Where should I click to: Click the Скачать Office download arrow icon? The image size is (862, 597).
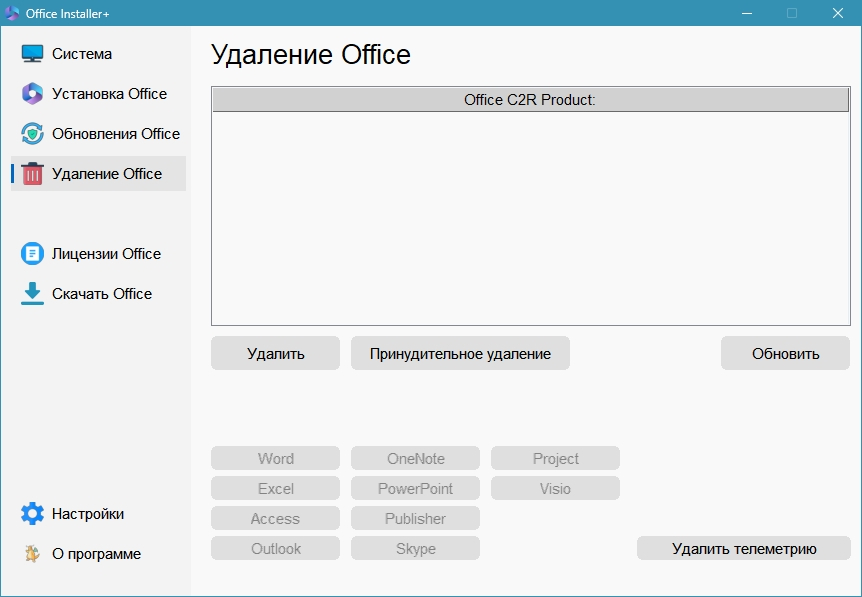tap(33, 294)
